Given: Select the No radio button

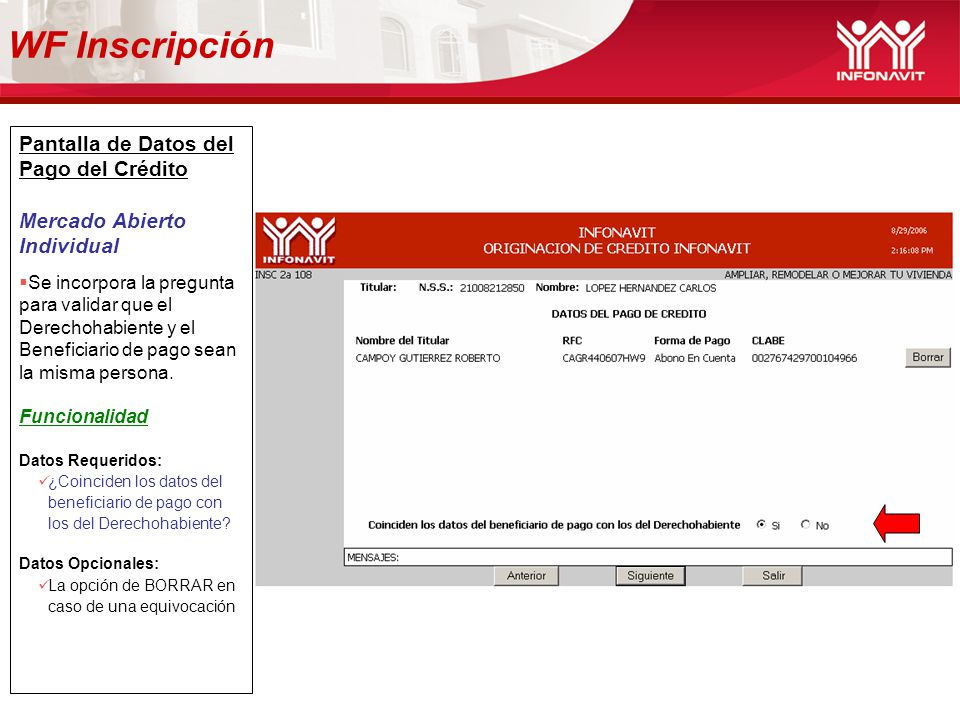Looking at the screenshot, I should [805, 525].
